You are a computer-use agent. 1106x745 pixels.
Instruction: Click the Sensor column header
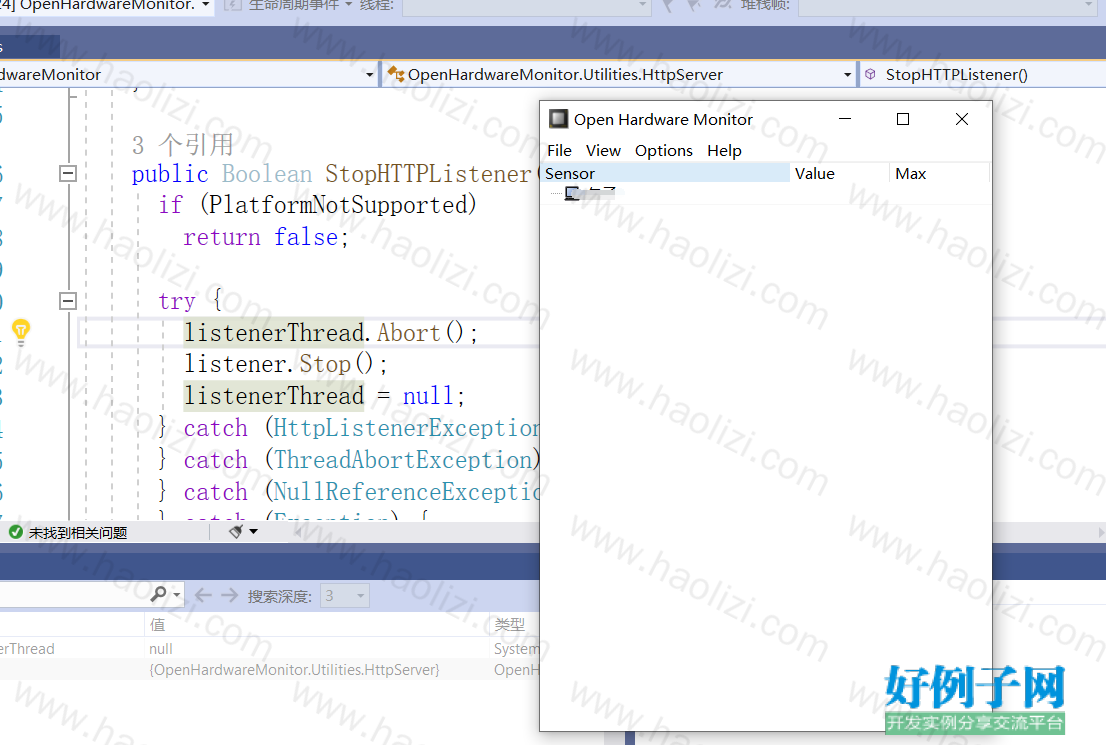click(665, 173)
